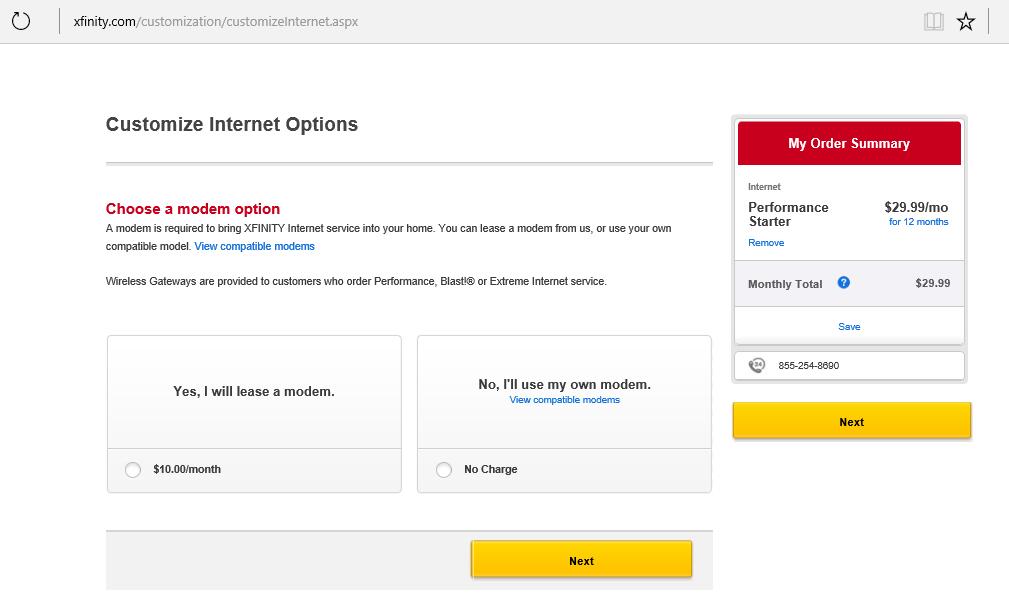Remove Performance Starter from order
This screenshot has width=1009, height=609.
766,243
